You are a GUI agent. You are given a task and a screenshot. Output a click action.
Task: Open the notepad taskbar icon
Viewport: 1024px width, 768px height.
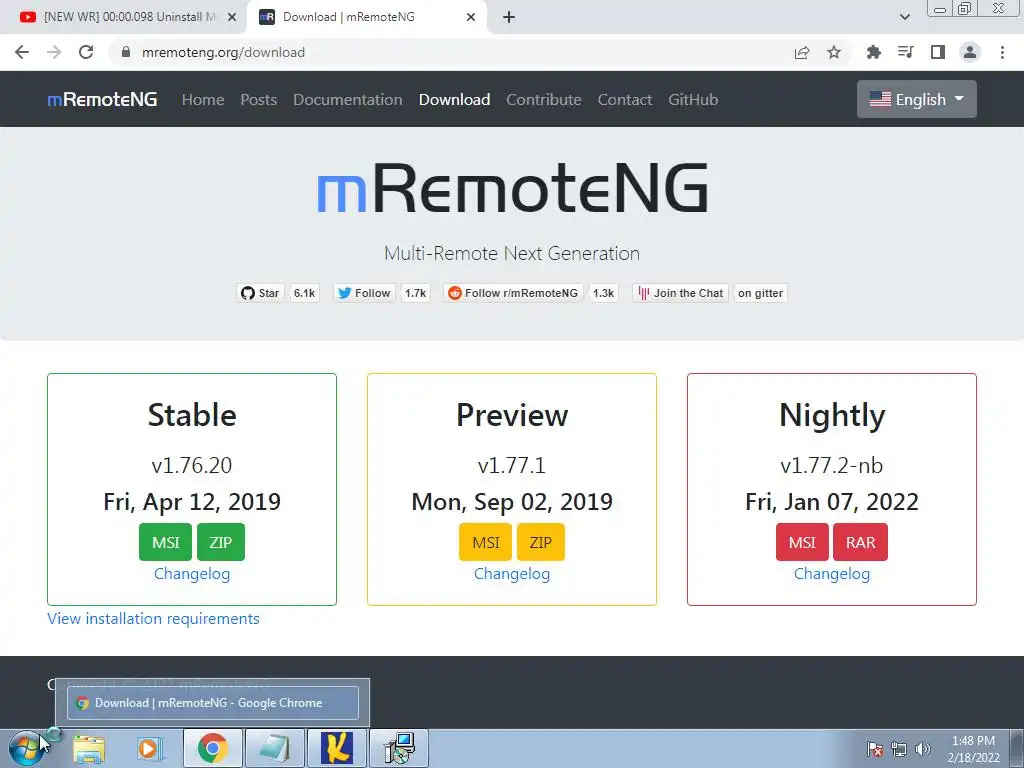pos(275,748)
